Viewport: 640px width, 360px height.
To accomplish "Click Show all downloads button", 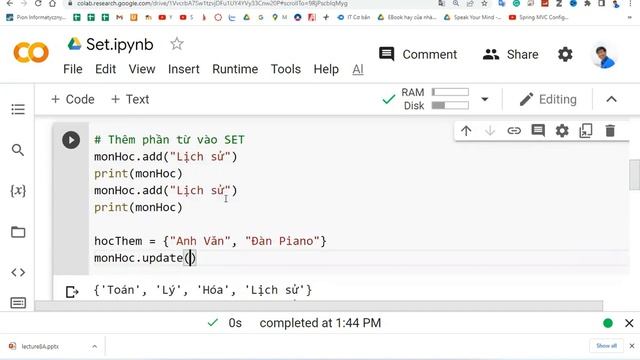I will pos(606,346).
